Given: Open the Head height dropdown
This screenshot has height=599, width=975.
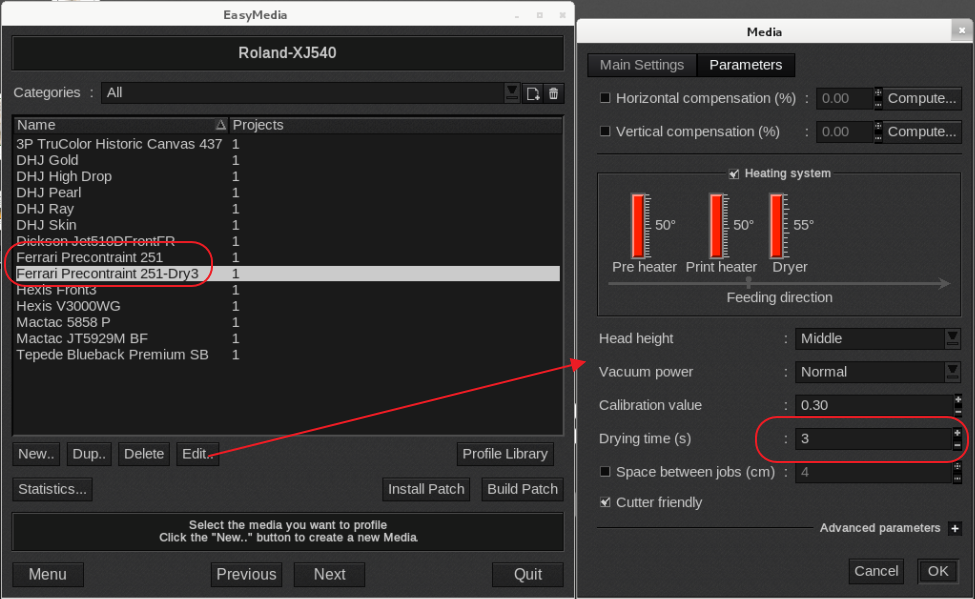Looking at the screenshot, I should pos(952,338).
